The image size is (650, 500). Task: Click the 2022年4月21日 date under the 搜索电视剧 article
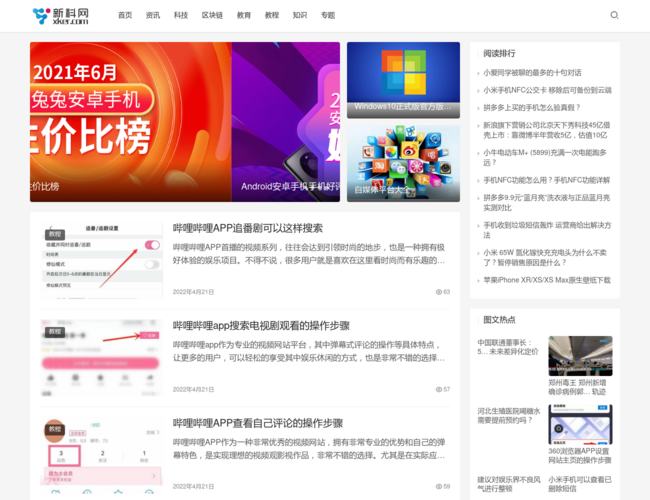[x=193, y=389]
